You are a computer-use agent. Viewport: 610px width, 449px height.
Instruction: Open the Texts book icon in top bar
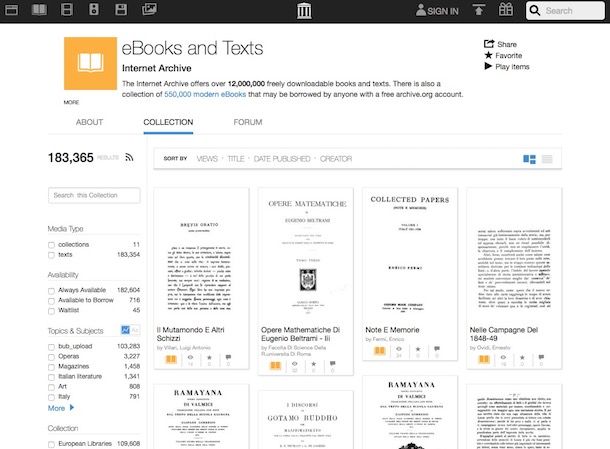coord(39,10)
